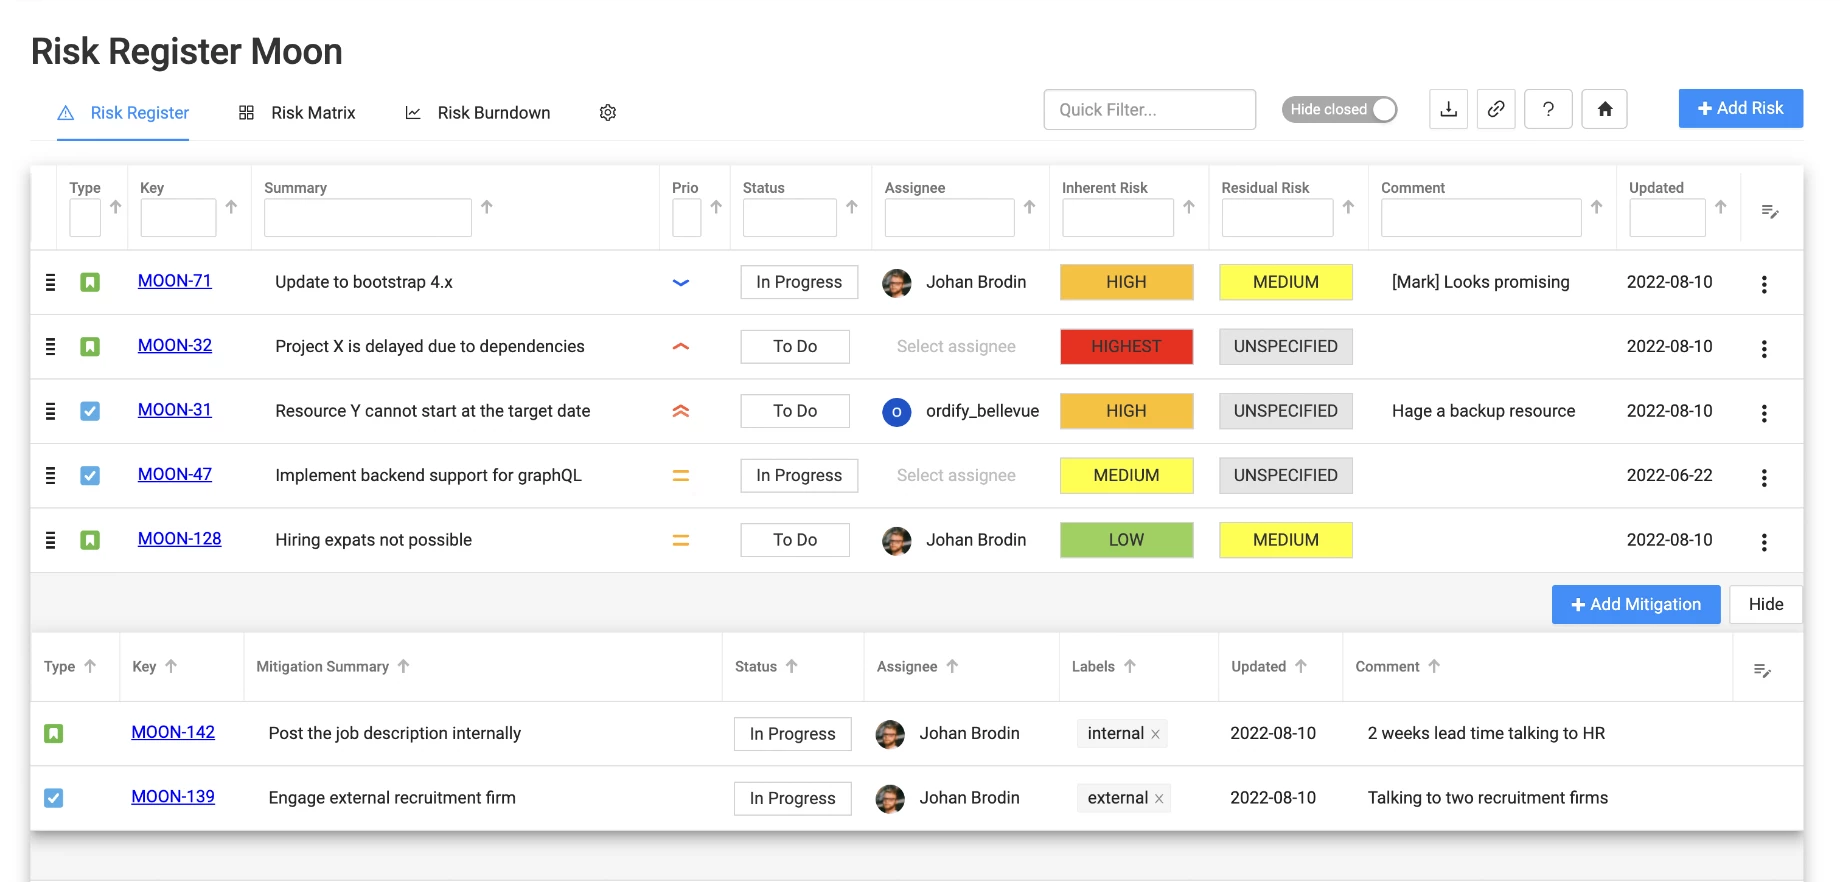The height and width of the screenshot is (882, 1840).
Task: Open the MOON-139 mitigation link
Action: [x=173, y=797]
